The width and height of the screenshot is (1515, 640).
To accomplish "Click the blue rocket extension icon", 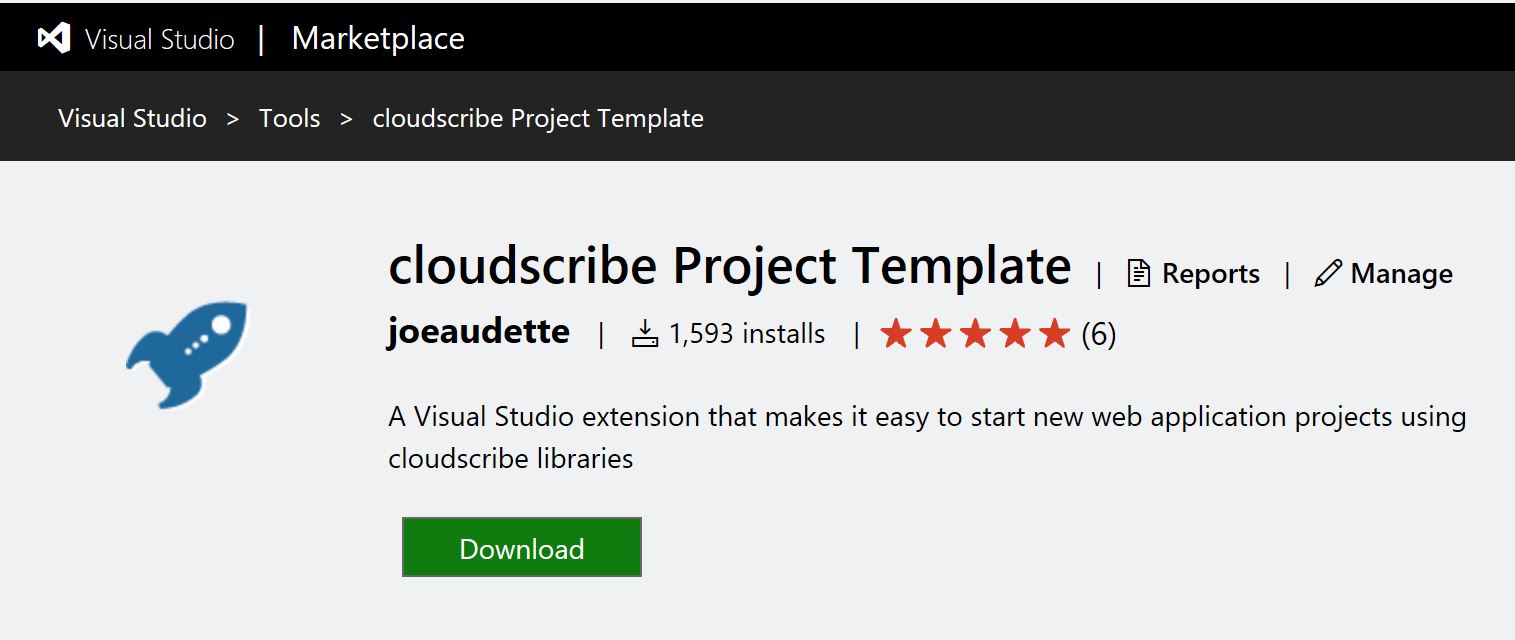I will pyautogui.click(x=187, y=354).
